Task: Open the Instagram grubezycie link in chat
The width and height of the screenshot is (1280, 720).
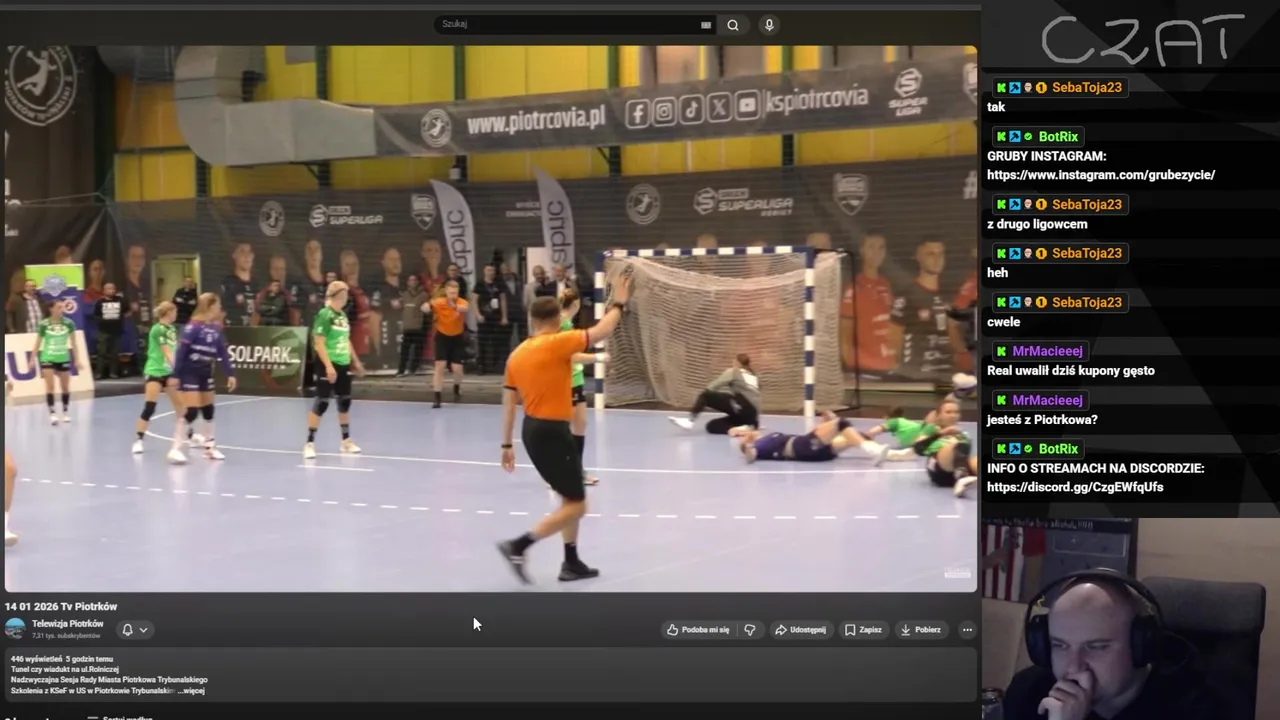Action: 1101,175
